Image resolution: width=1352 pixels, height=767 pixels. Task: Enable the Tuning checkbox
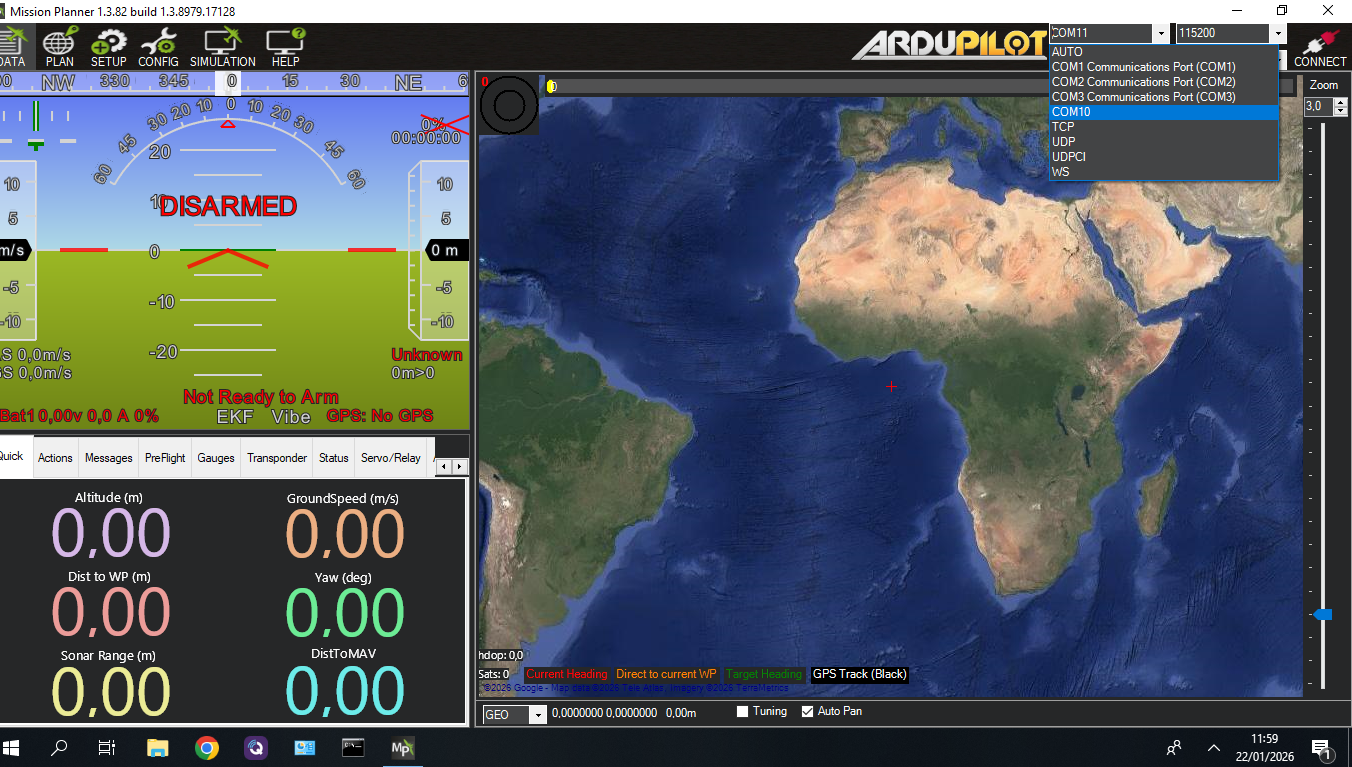pos(743,712)
